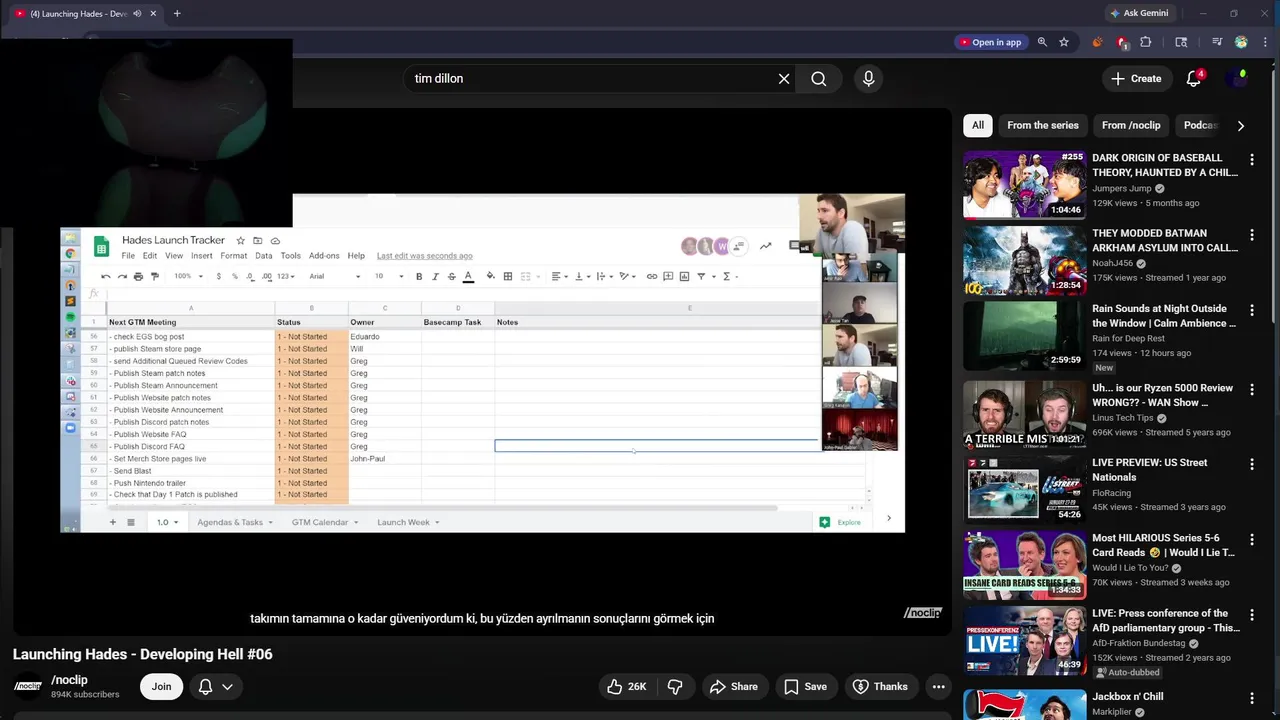Open the Chrome three-dot menu
The height and width of the screenshot is (720, 1280).
[1265, 42]
